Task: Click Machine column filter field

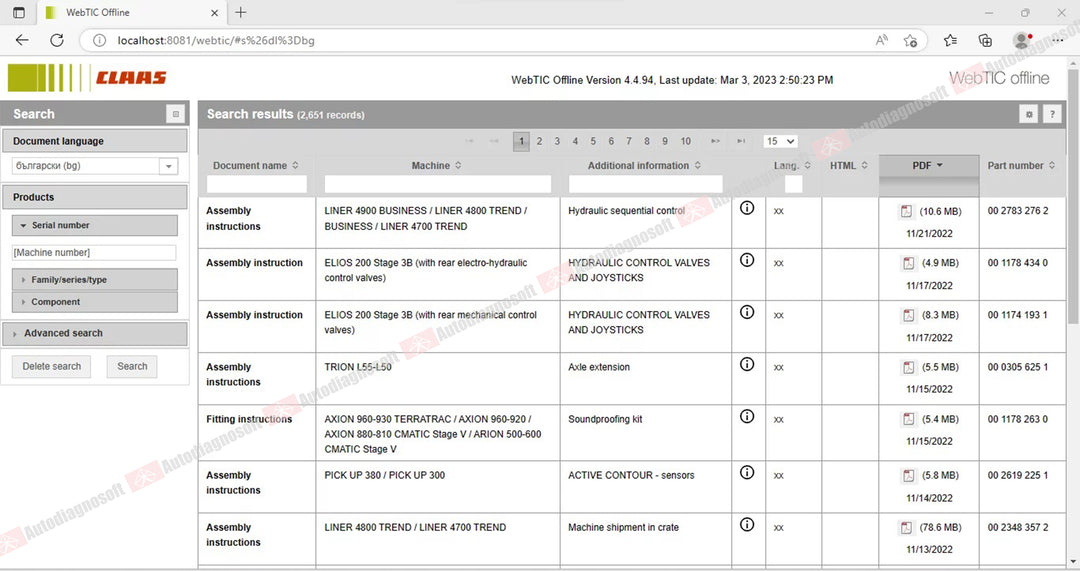Action: [438, 184]
